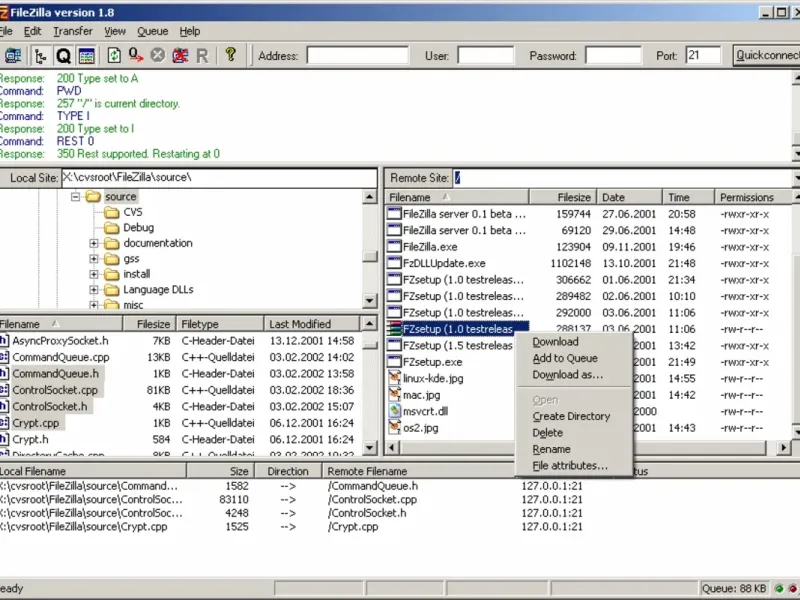
Task: Click the Reconnect (R) toolbar icon
Action: (202, 56)
